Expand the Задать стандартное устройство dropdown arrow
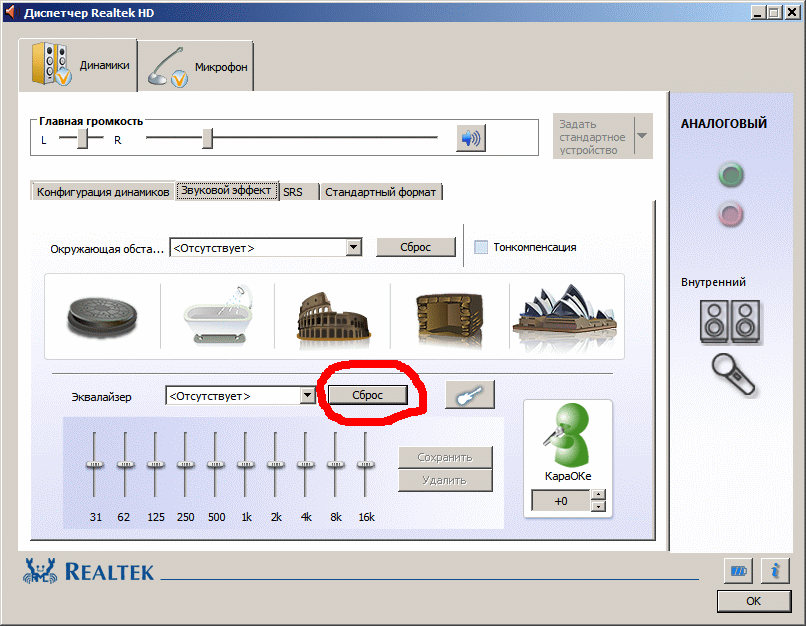 (x=642, y=136)
